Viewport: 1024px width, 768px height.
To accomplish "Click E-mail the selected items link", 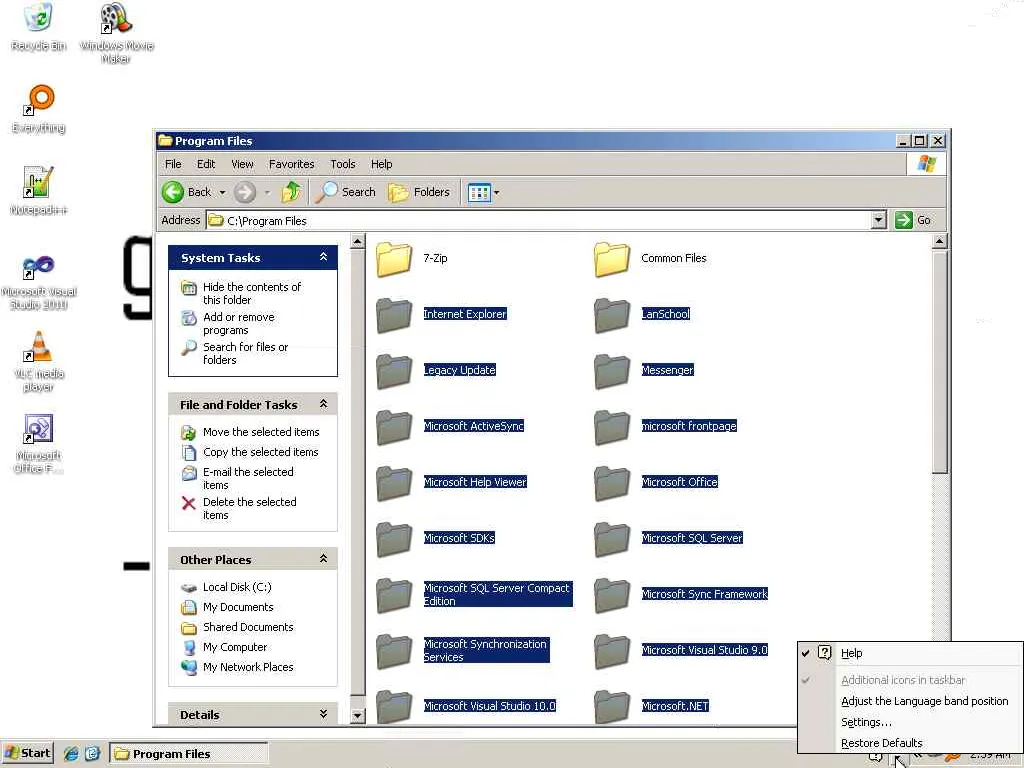I will click(x=248, y=478).
